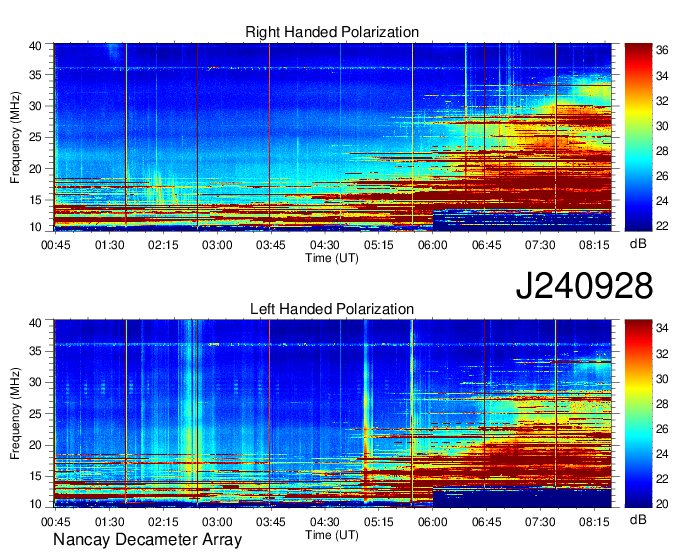Click "Frequency (MHz)" axis label of left-handed plot
680x552 pixels.
15,414
